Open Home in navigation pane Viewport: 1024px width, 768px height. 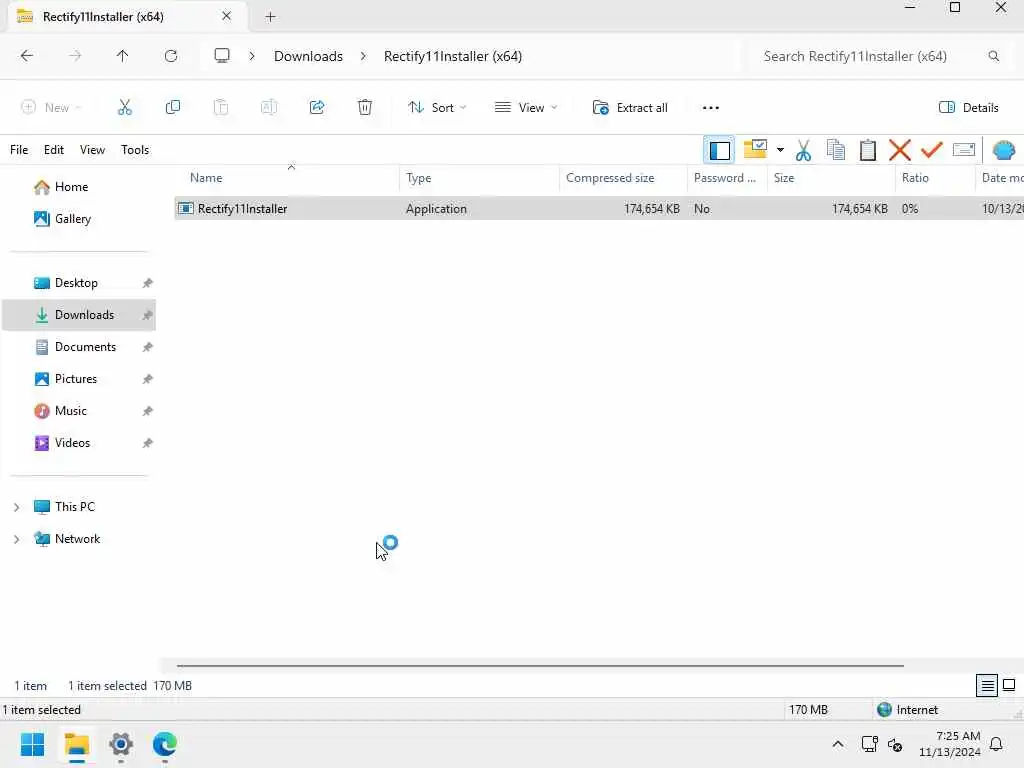coord(71,187)
